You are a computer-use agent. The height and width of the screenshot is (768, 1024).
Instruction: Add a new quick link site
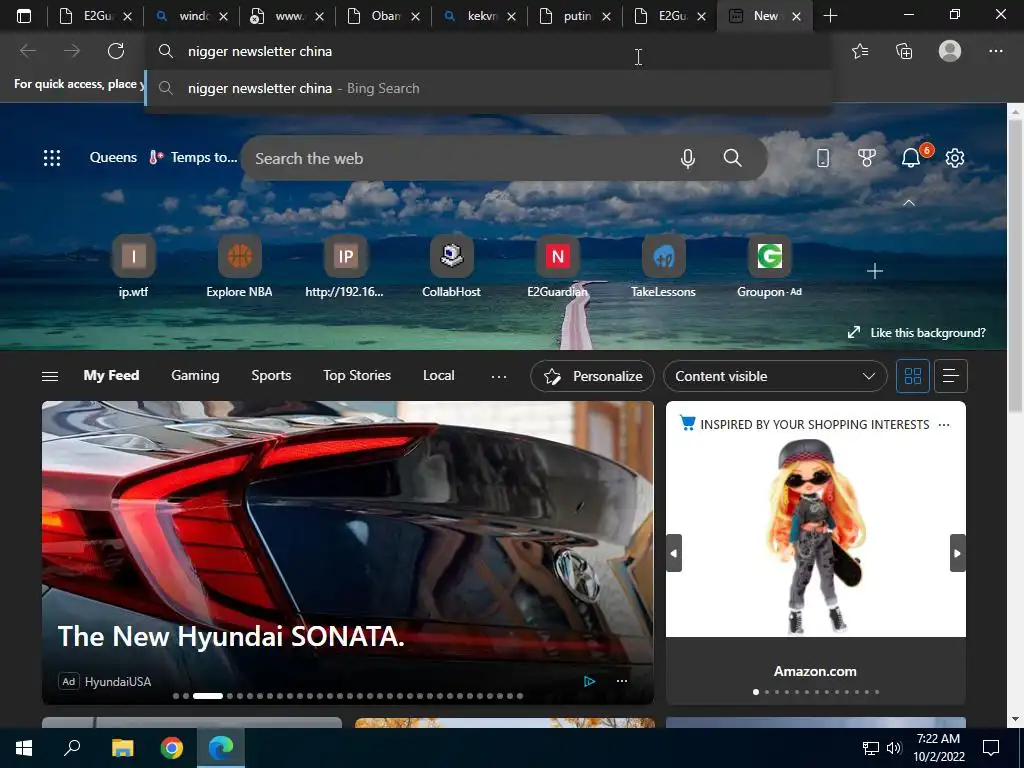(874, 271)
